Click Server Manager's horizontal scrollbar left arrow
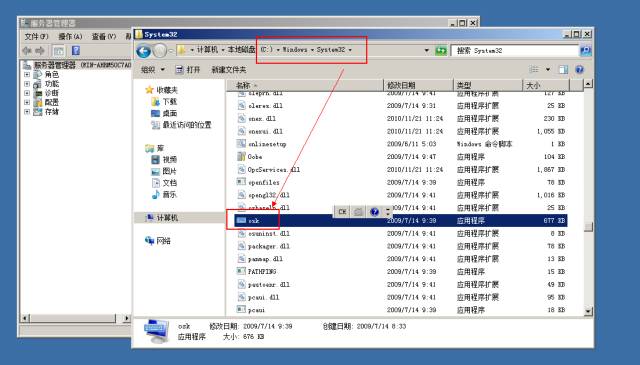Image resolution: width=640 pixels, height=365 pixels. 24,318
